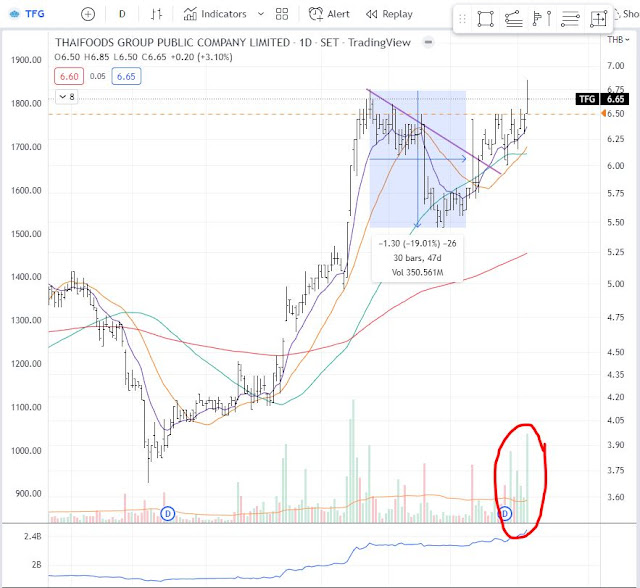Click the 0.05 spread value
The width and height of the screenshot is (640, 588).
[98, 76]
